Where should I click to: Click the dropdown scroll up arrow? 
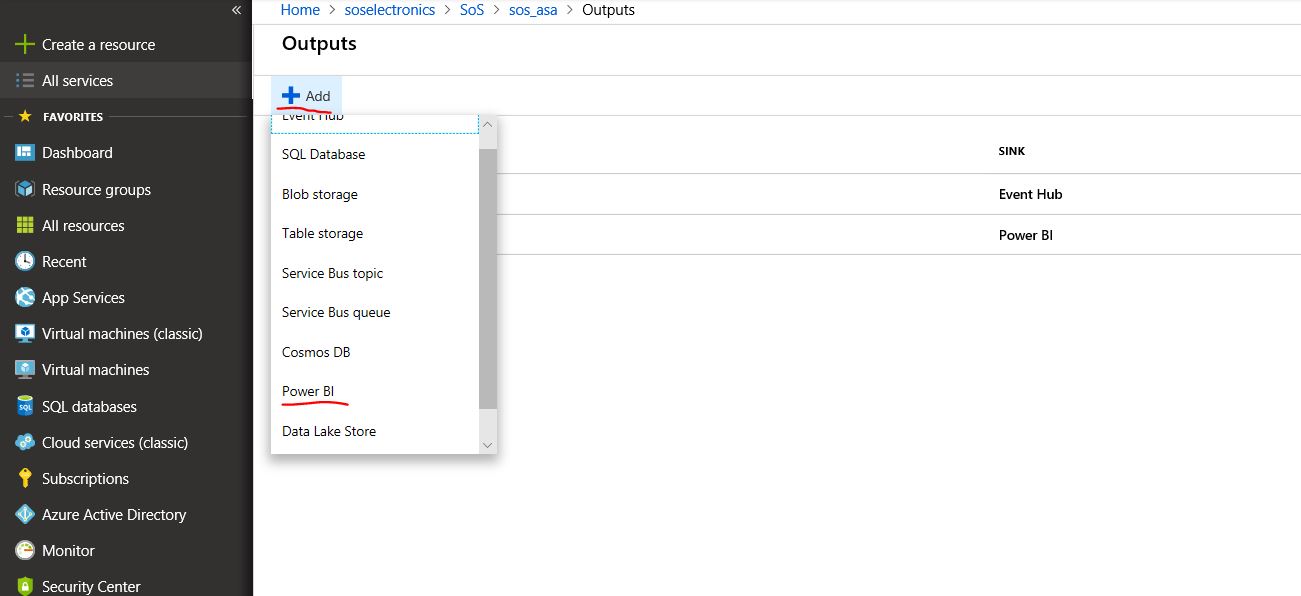coord(488,125)
